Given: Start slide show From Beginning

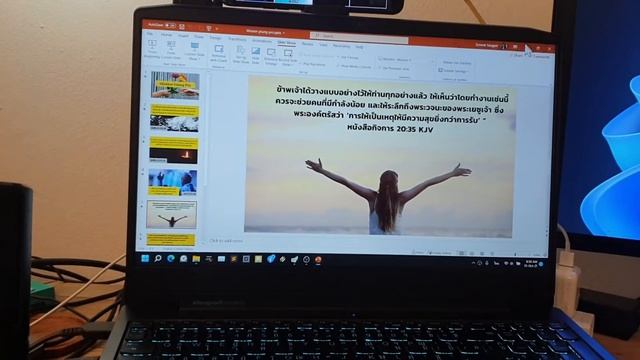Looking at the screenshot, I should click(152, 48).
